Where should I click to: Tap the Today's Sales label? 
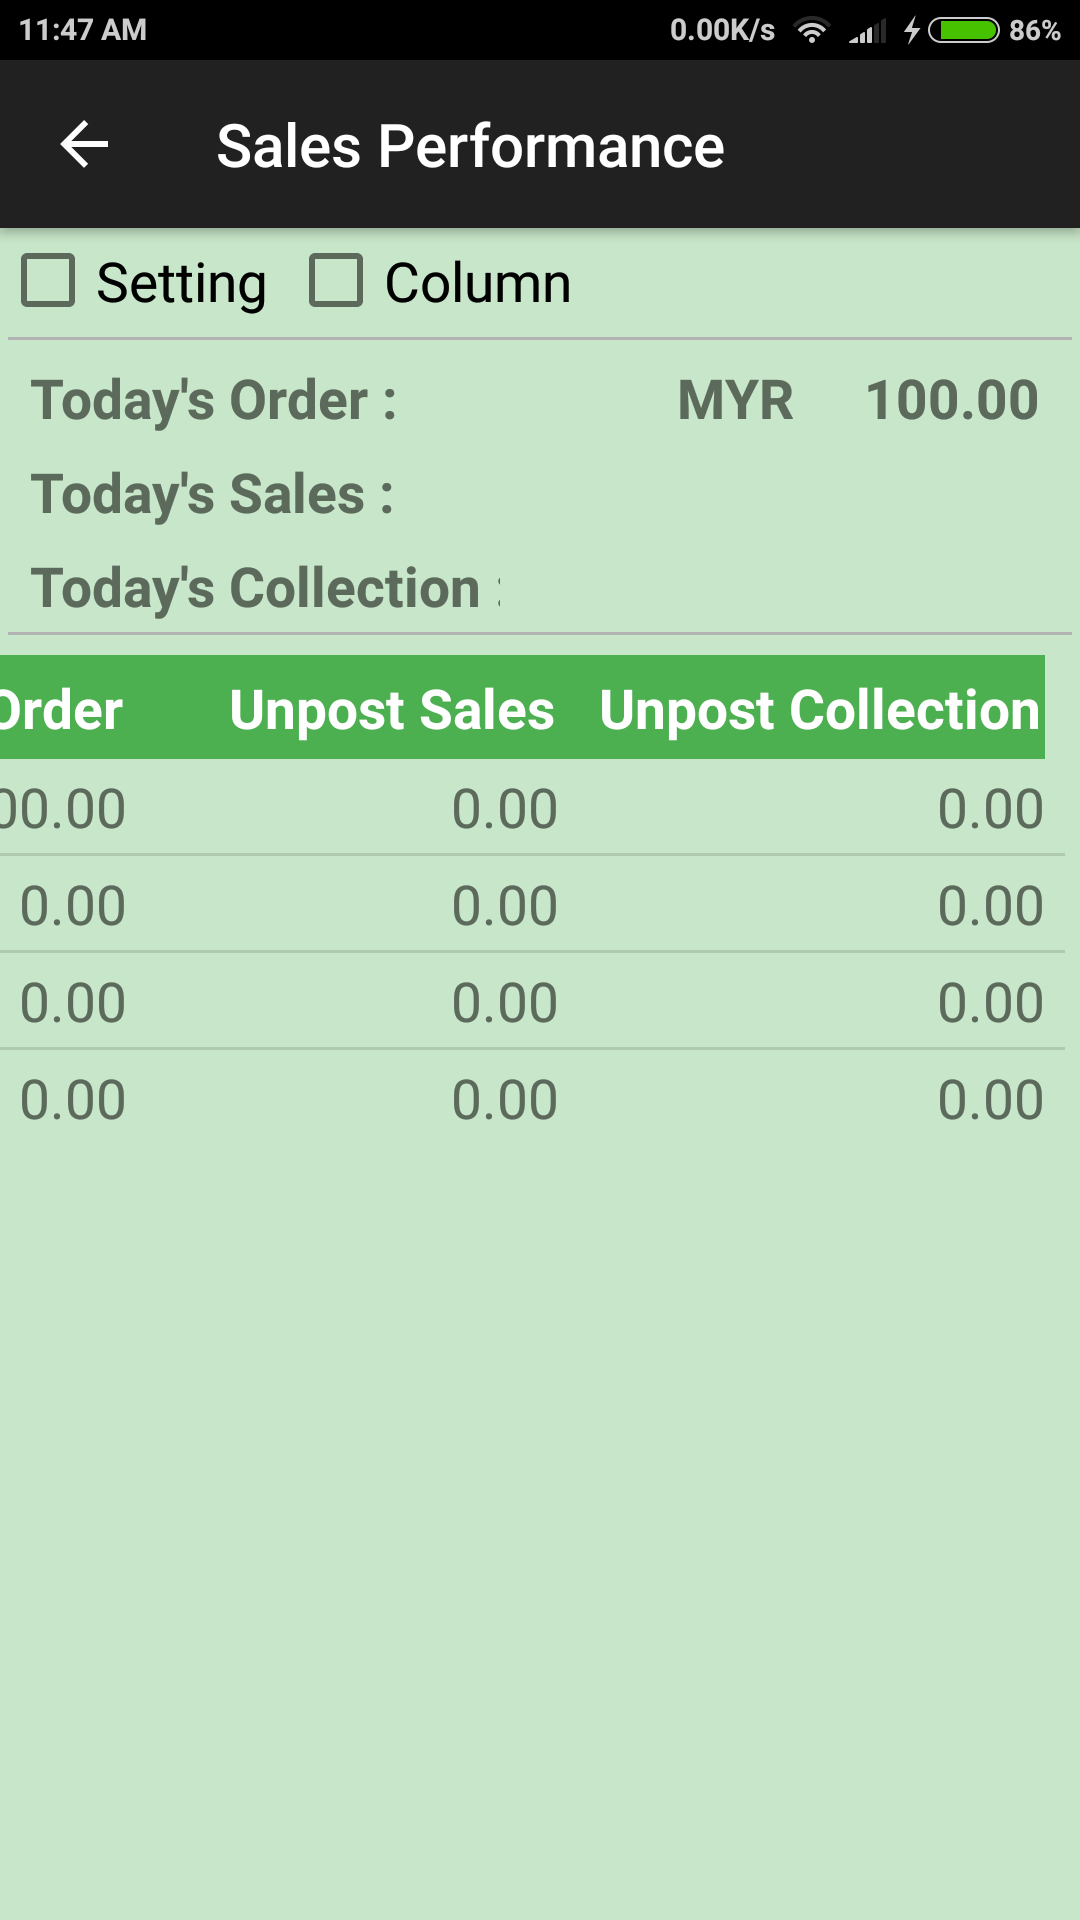coord(212,494)
